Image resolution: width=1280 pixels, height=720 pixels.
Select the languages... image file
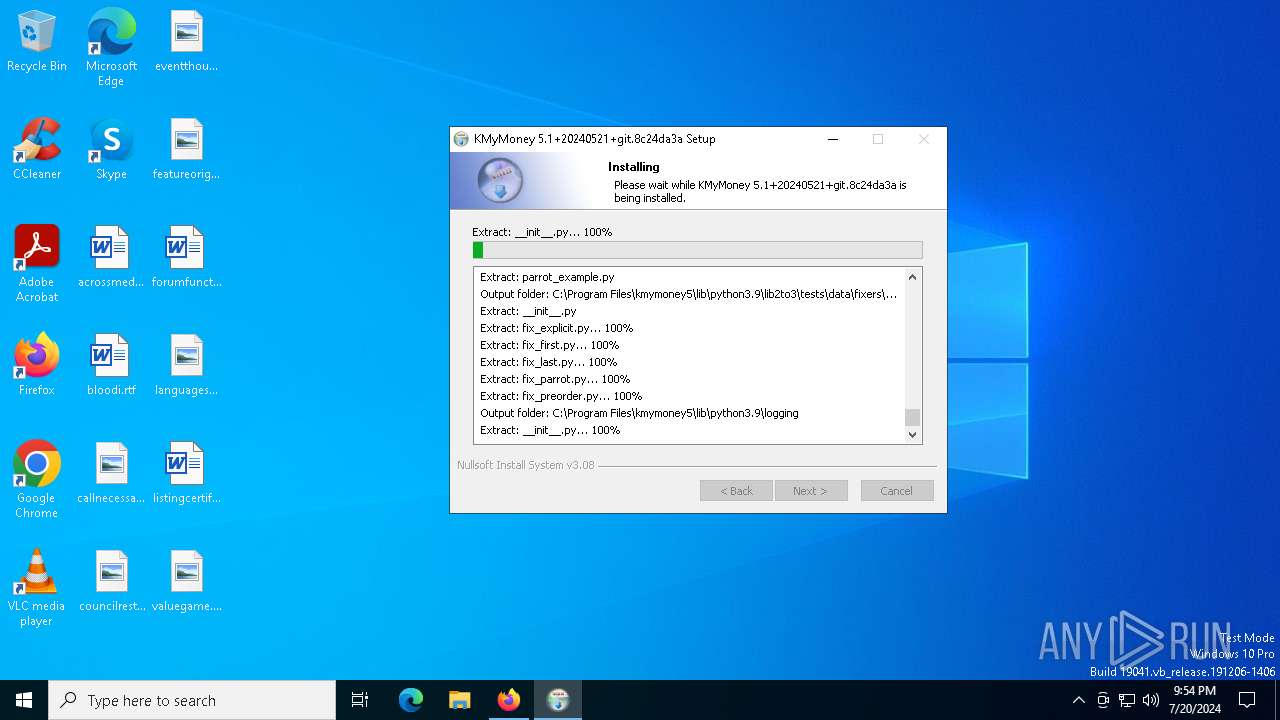tap(186, 366)
